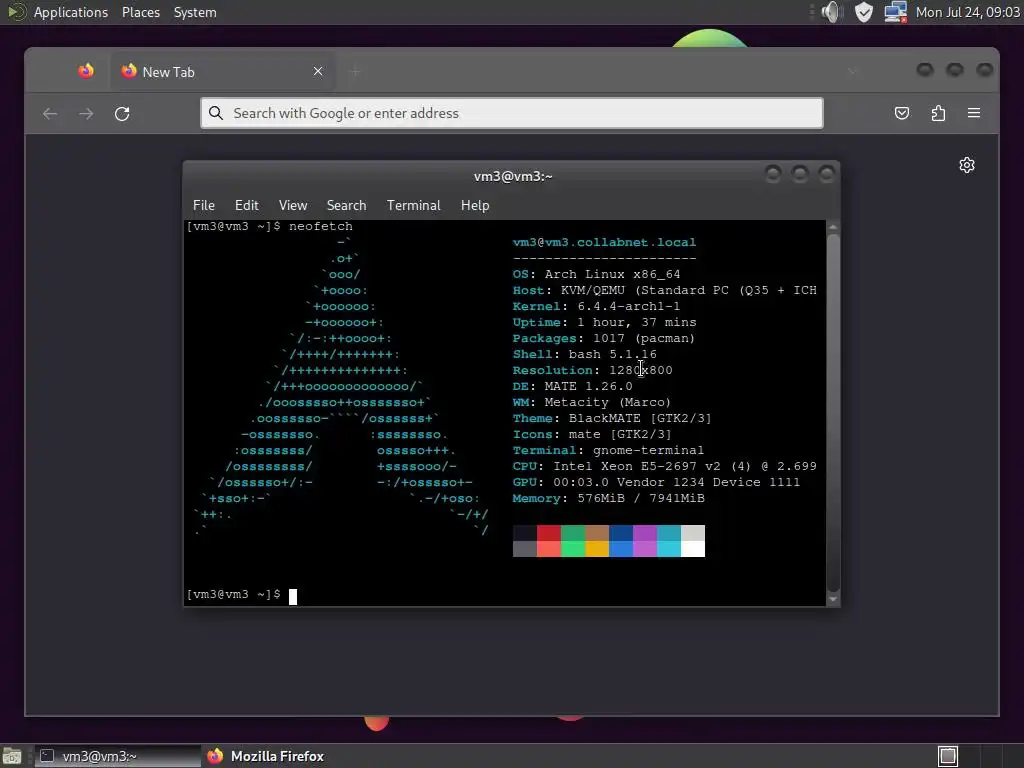The image size is (1024, 768).
Task: Open the terminal Help menu
Action: pos(475,205)
